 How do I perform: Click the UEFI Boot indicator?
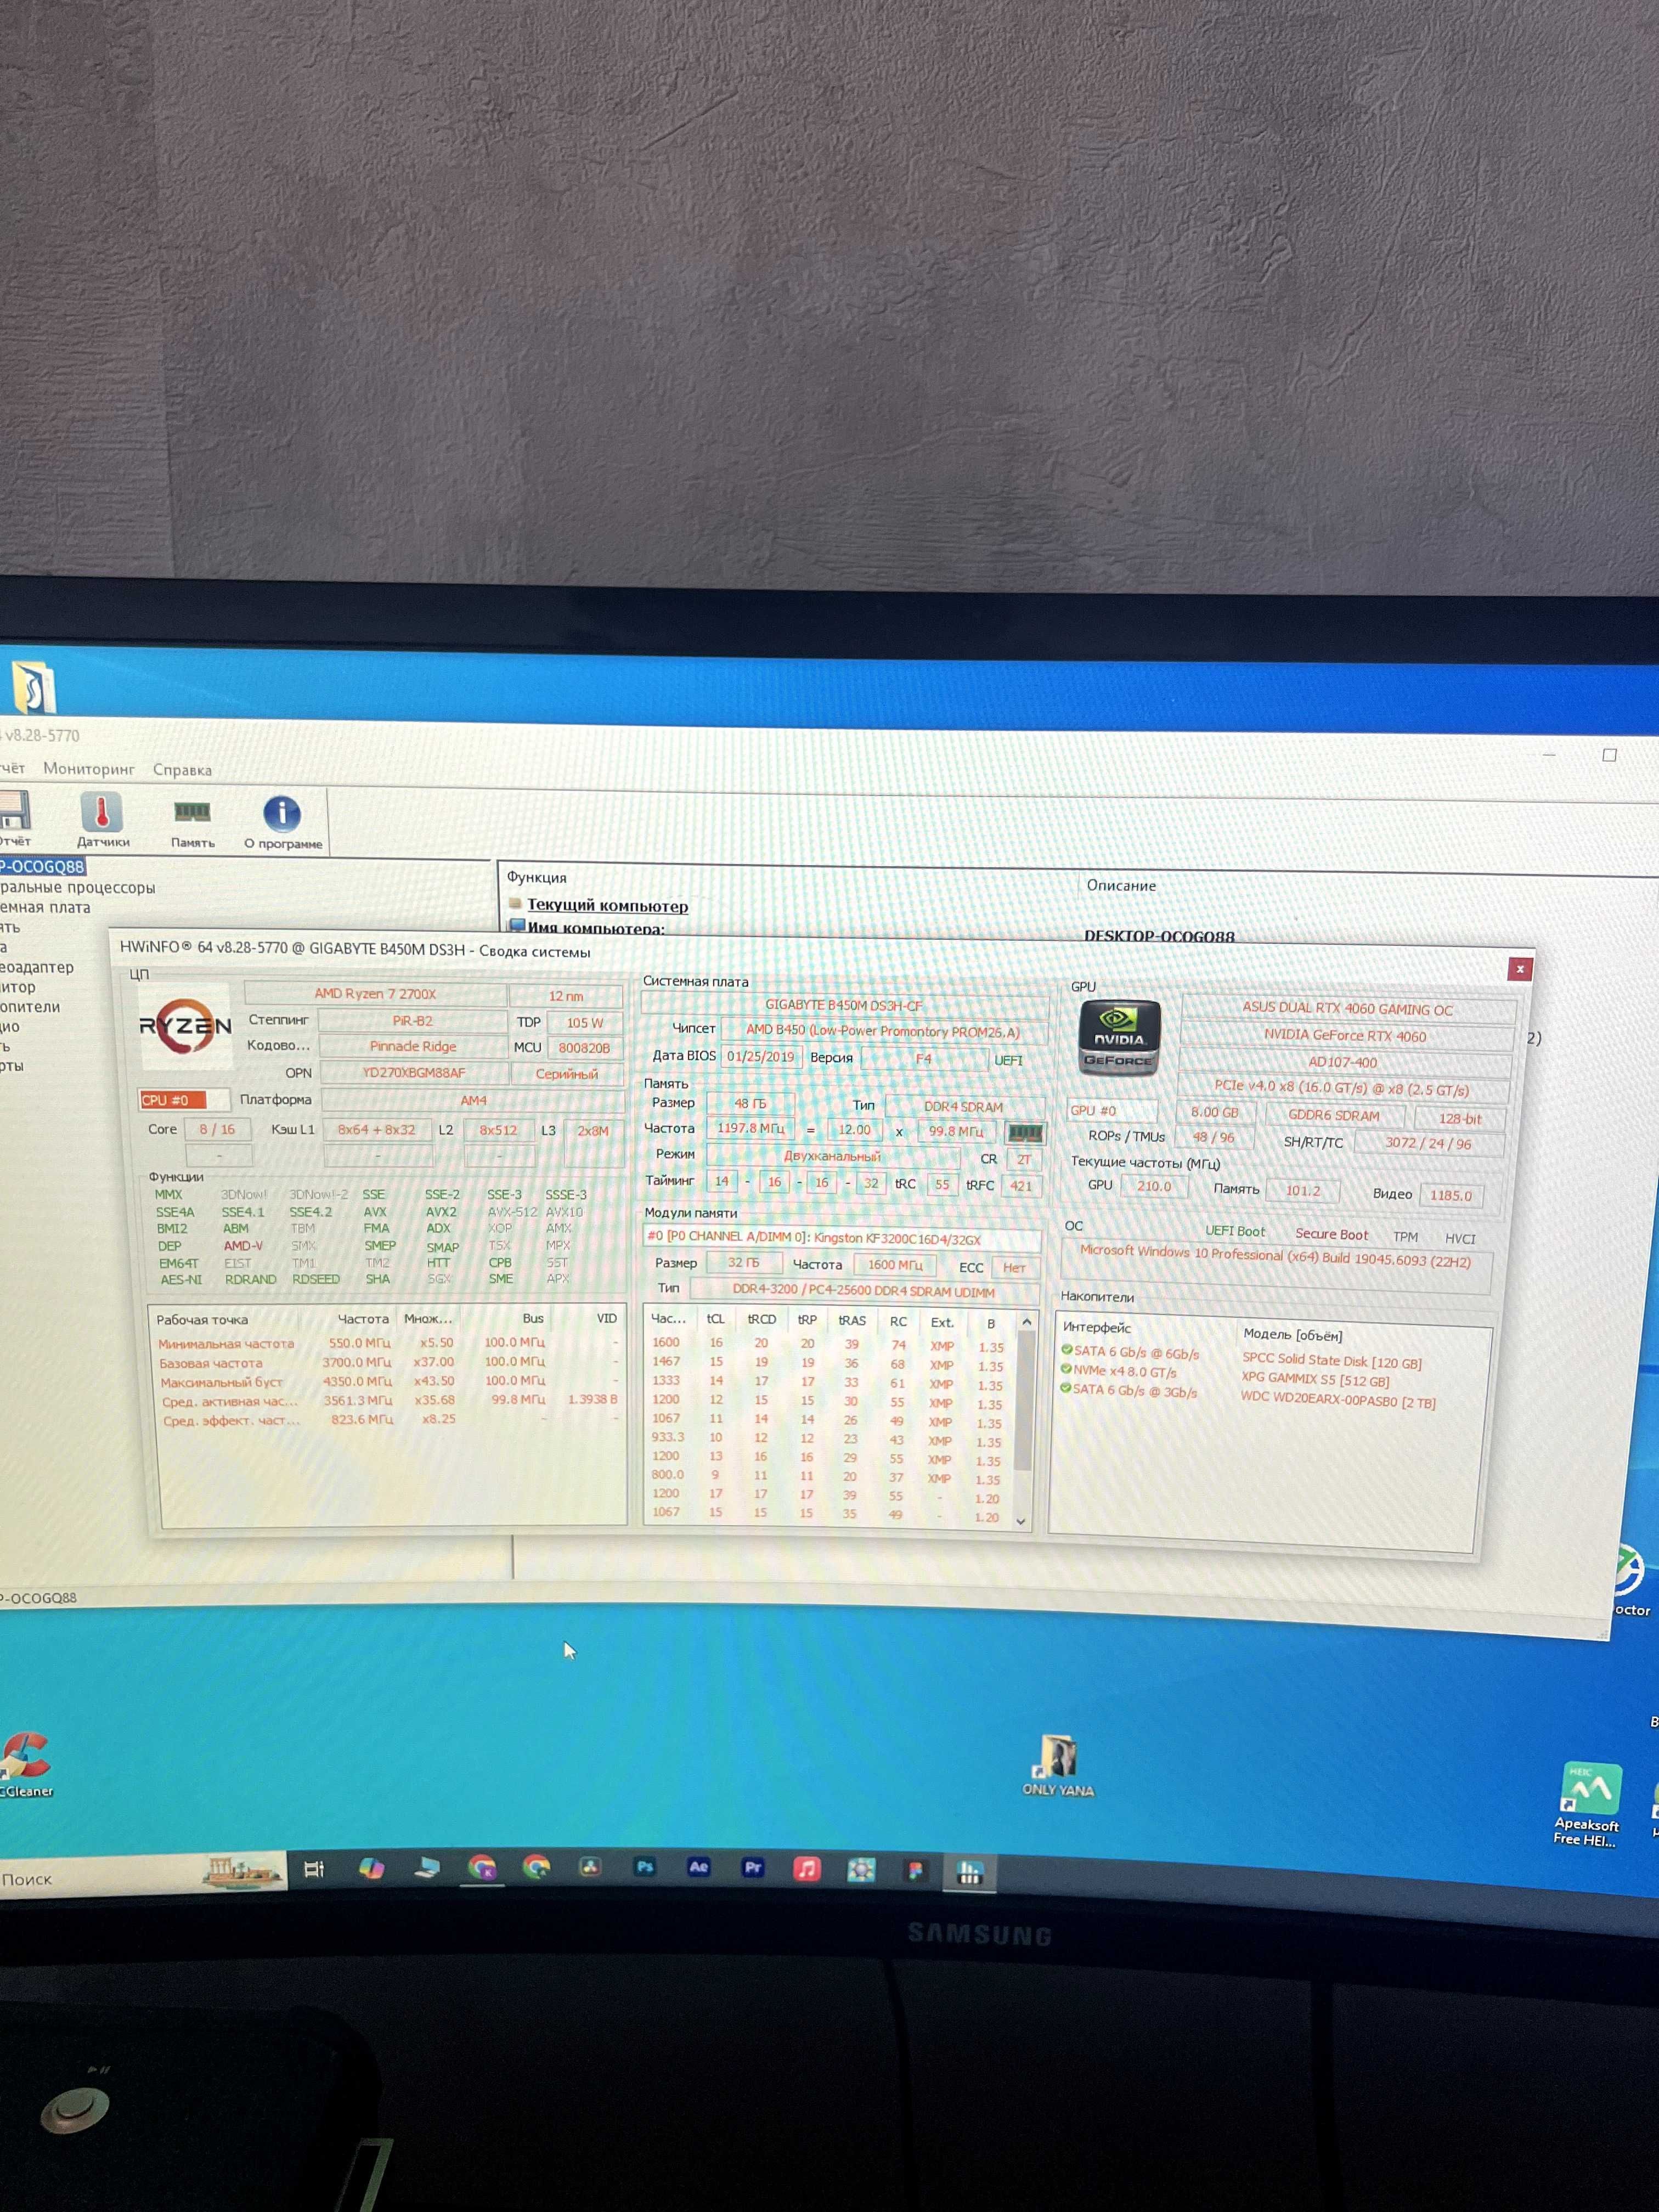[1234, 1231]
